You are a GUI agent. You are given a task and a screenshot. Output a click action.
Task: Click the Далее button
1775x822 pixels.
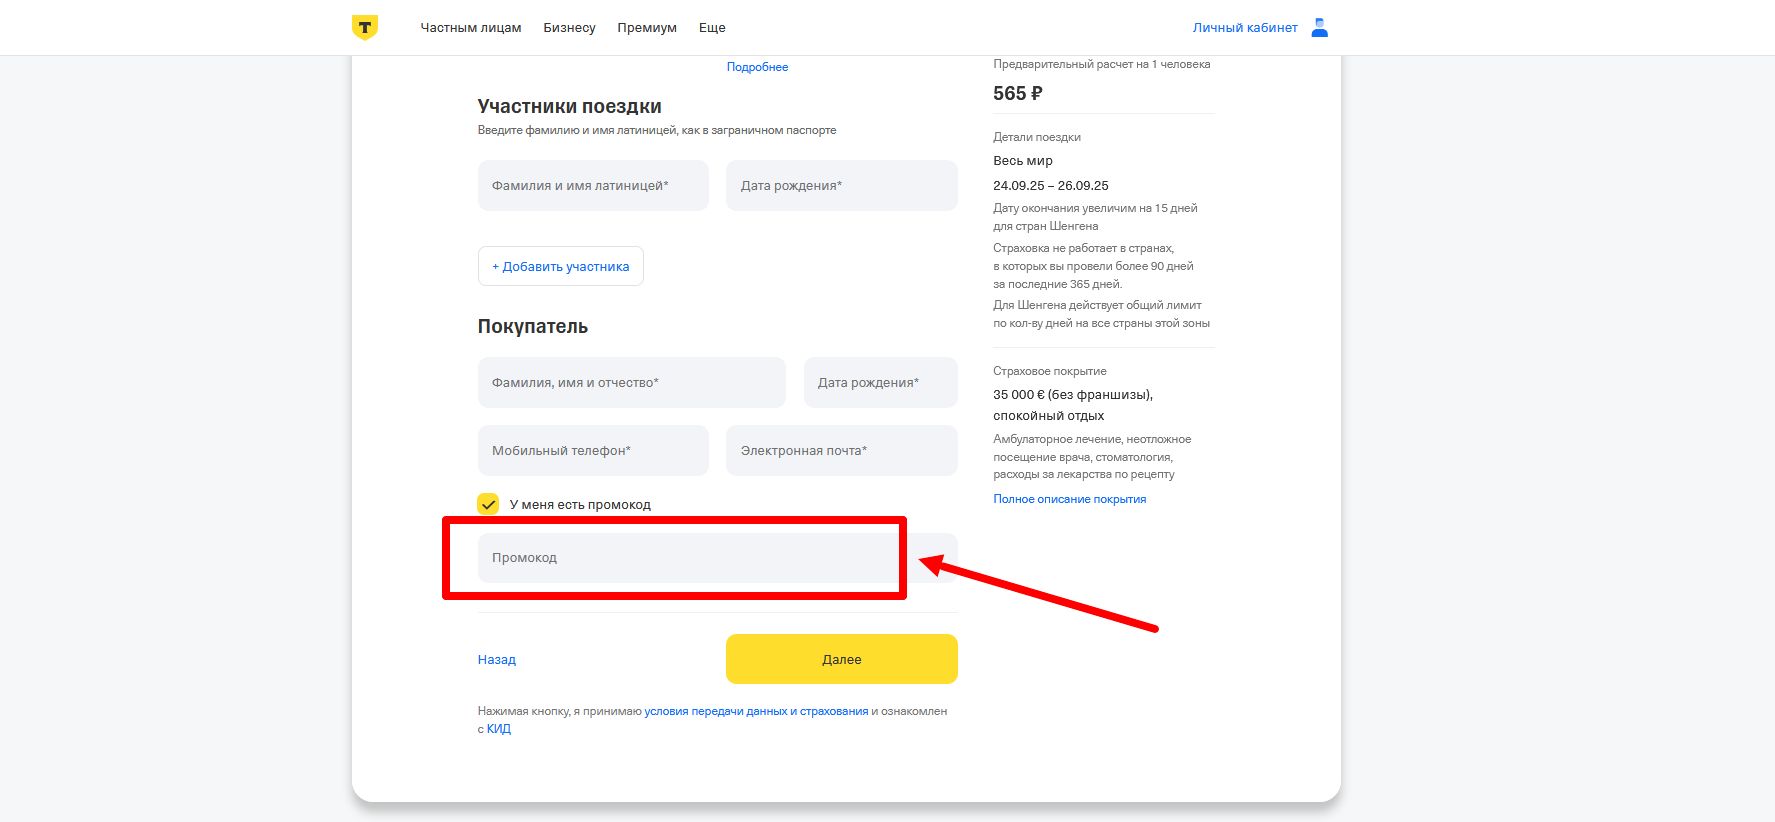[841, 659]
